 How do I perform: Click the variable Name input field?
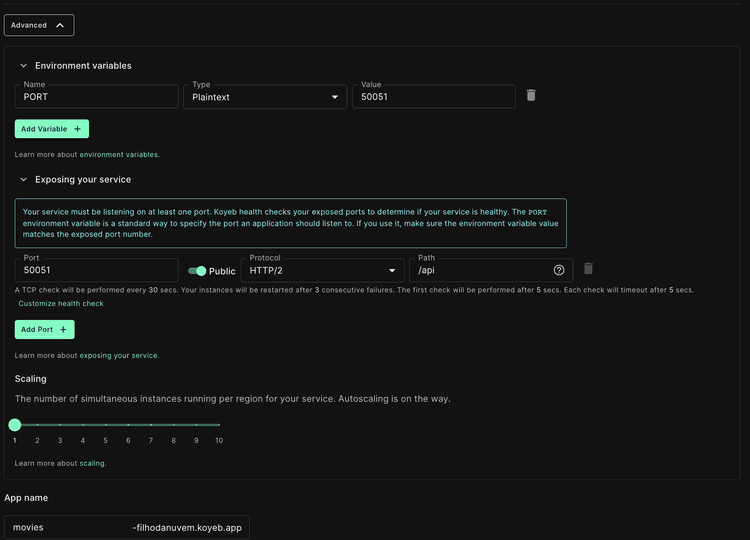click(x=96, y=97)
